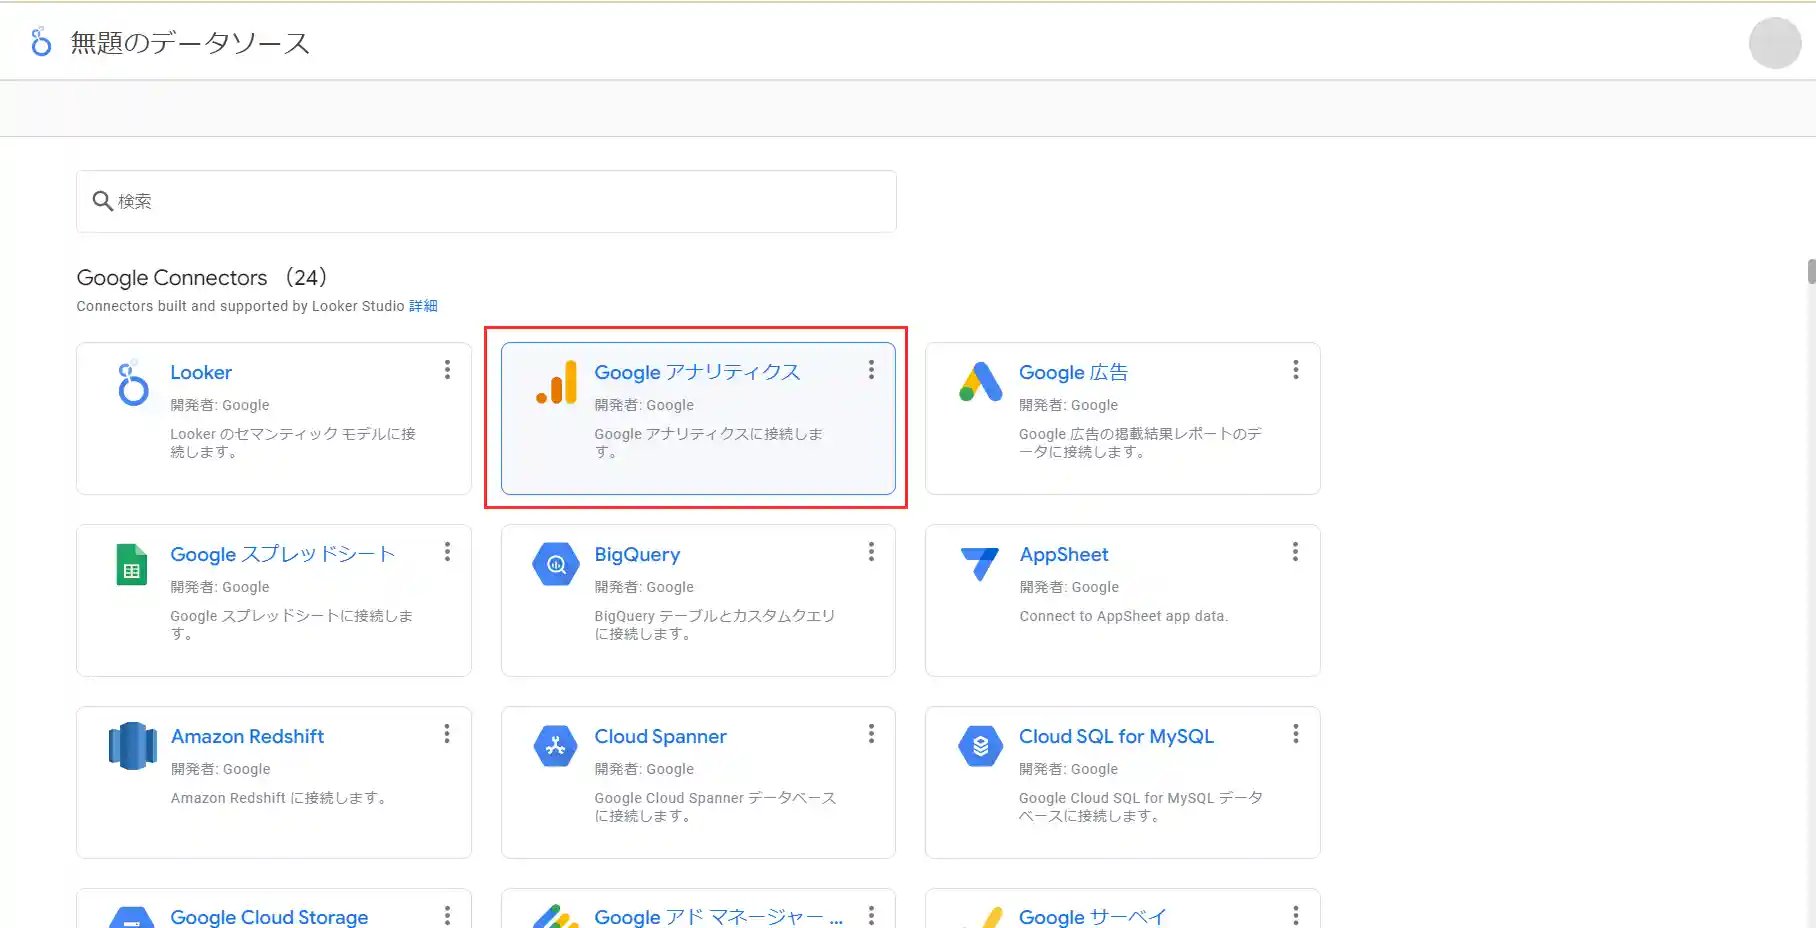Click the Google Ad Manager icon
The width and height of the screenshot is (1816, 928).
click(556, 916)
